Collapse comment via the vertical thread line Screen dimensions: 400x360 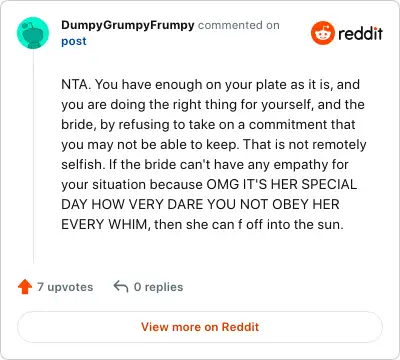click(33, 156)
